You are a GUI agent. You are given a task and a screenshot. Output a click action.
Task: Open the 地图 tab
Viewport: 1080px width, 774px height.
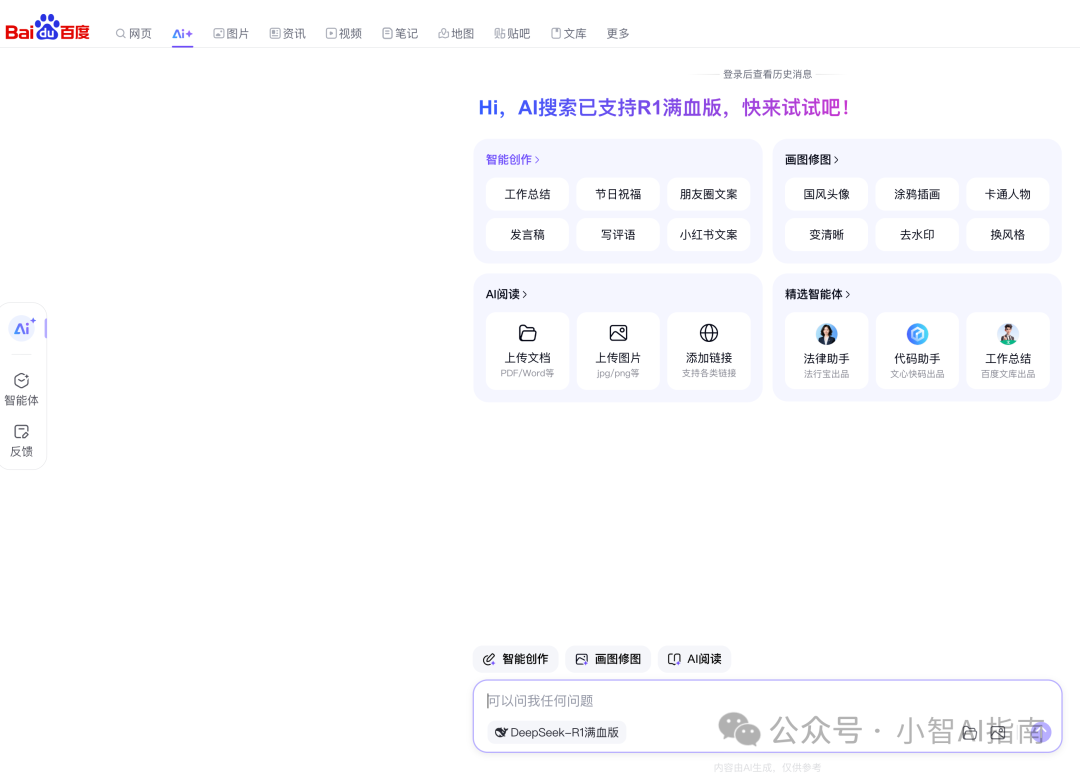click(457, 33)
